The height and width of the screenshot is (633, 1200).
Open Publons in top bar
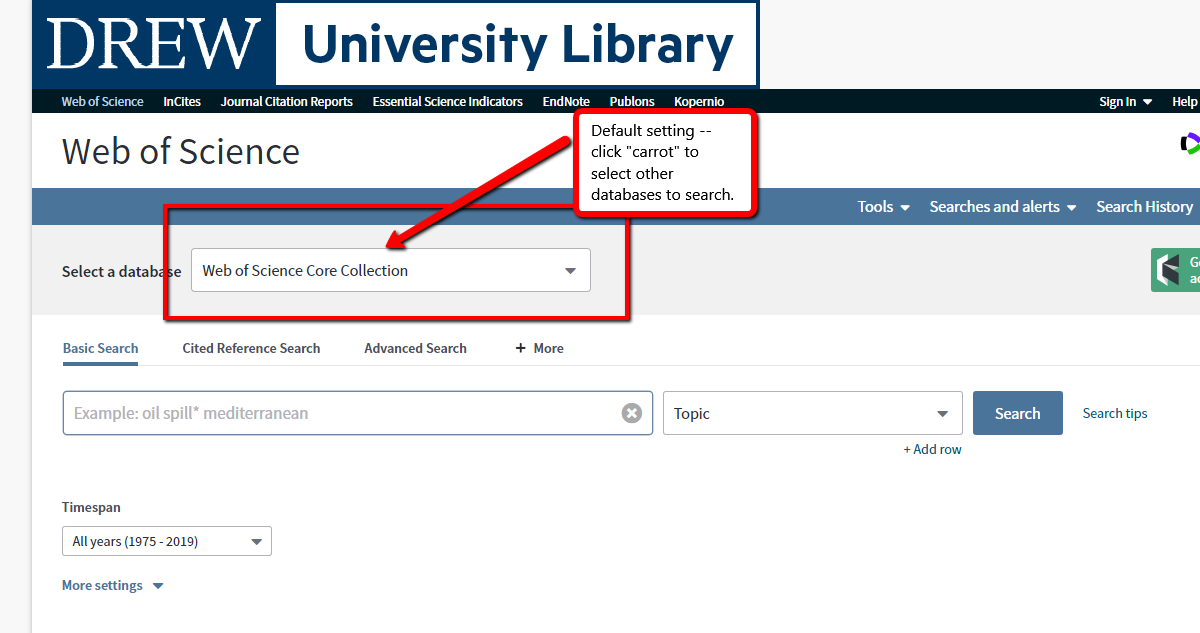632,102
